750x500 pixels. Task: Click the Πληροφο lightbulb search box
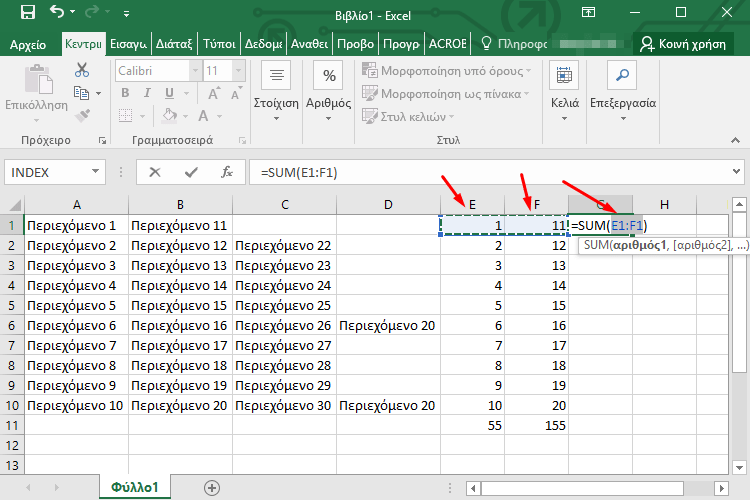[x=514, y=44]
